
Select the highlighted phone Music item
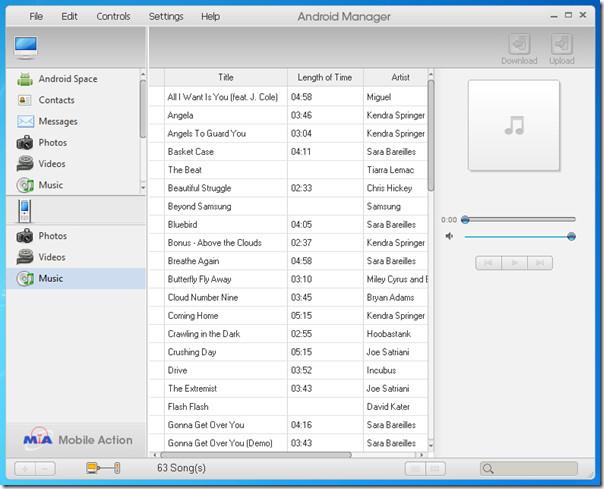pos(76,278)
